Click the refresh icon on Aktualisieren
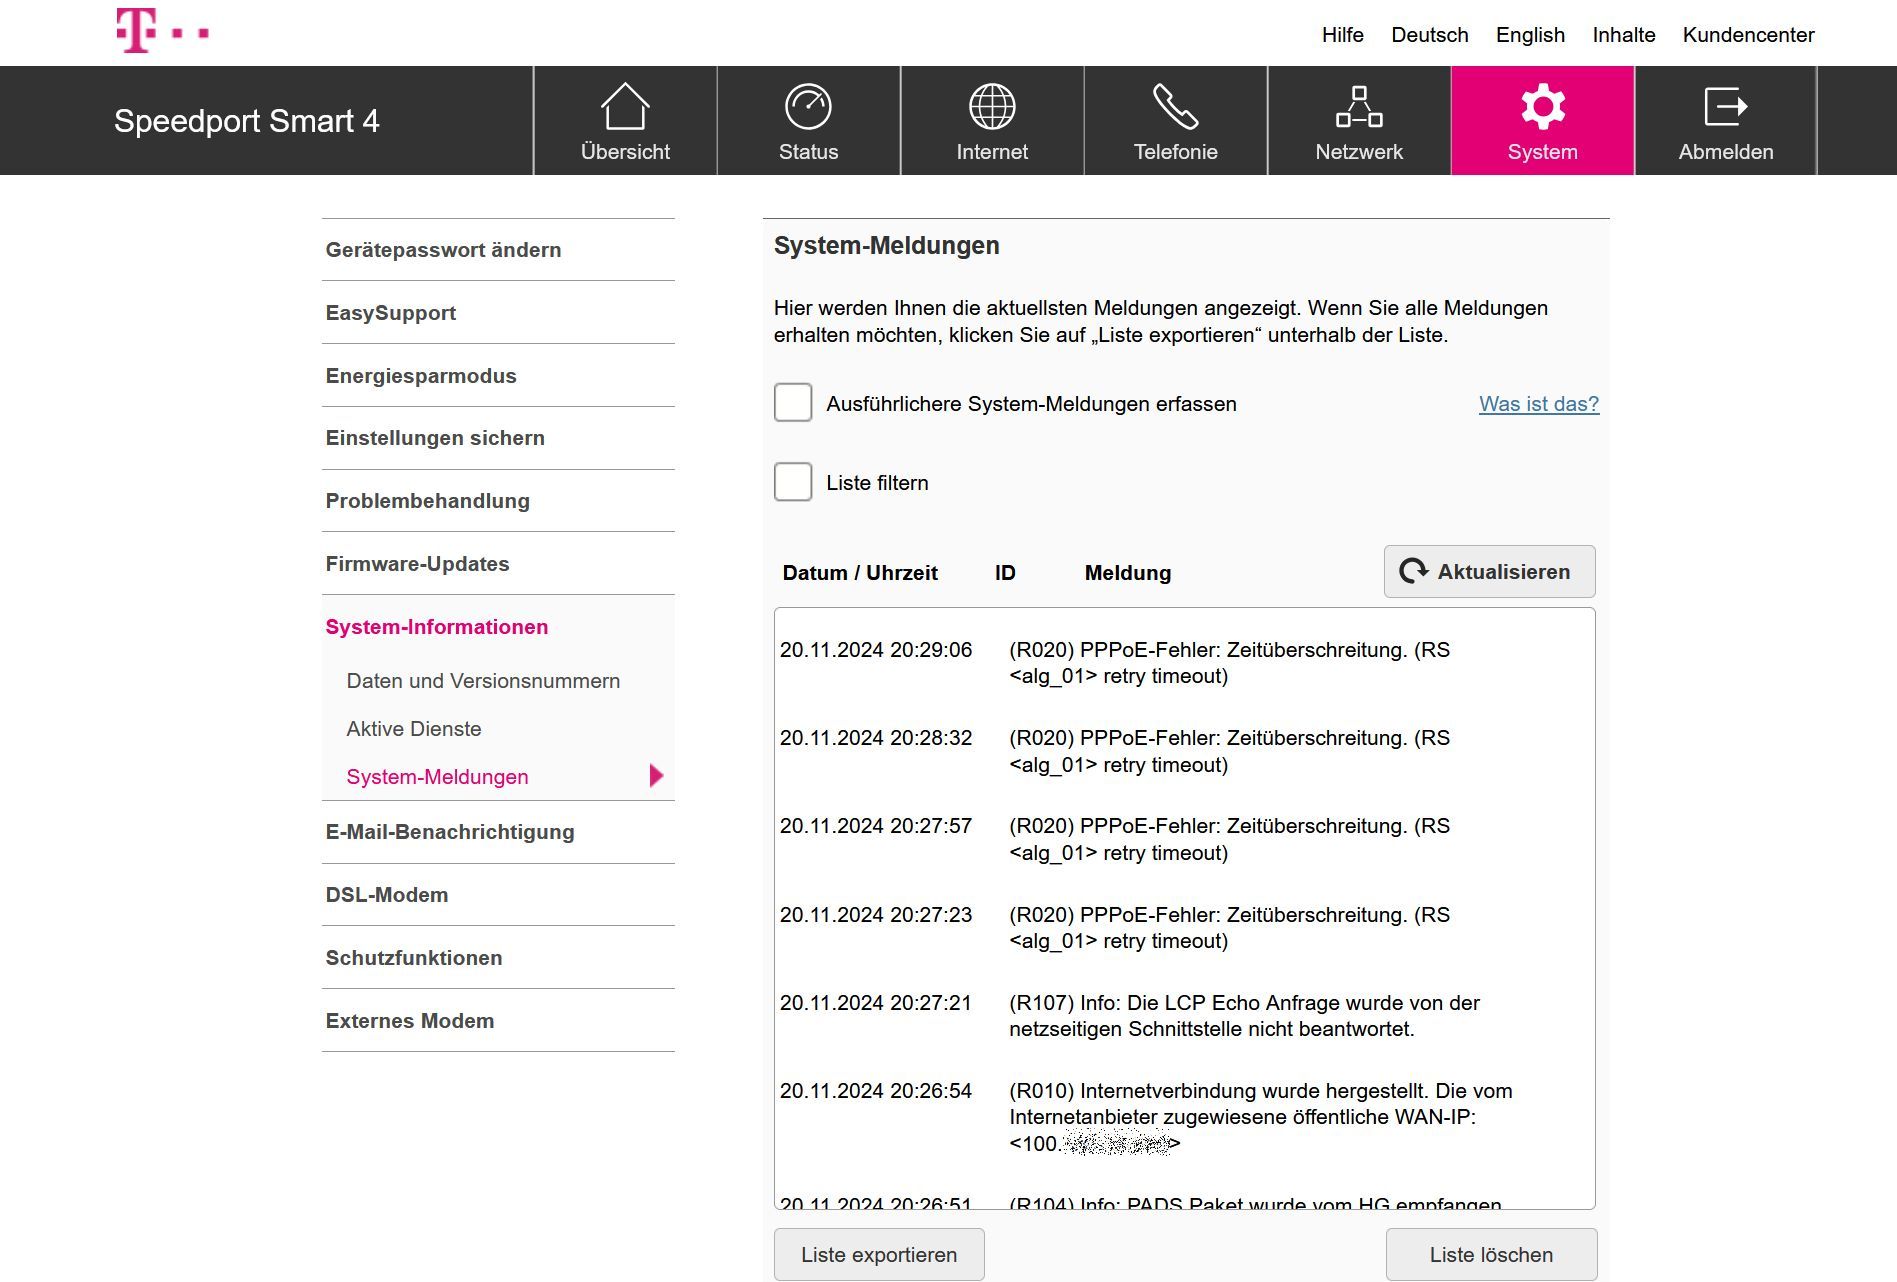 (1413, 571)
